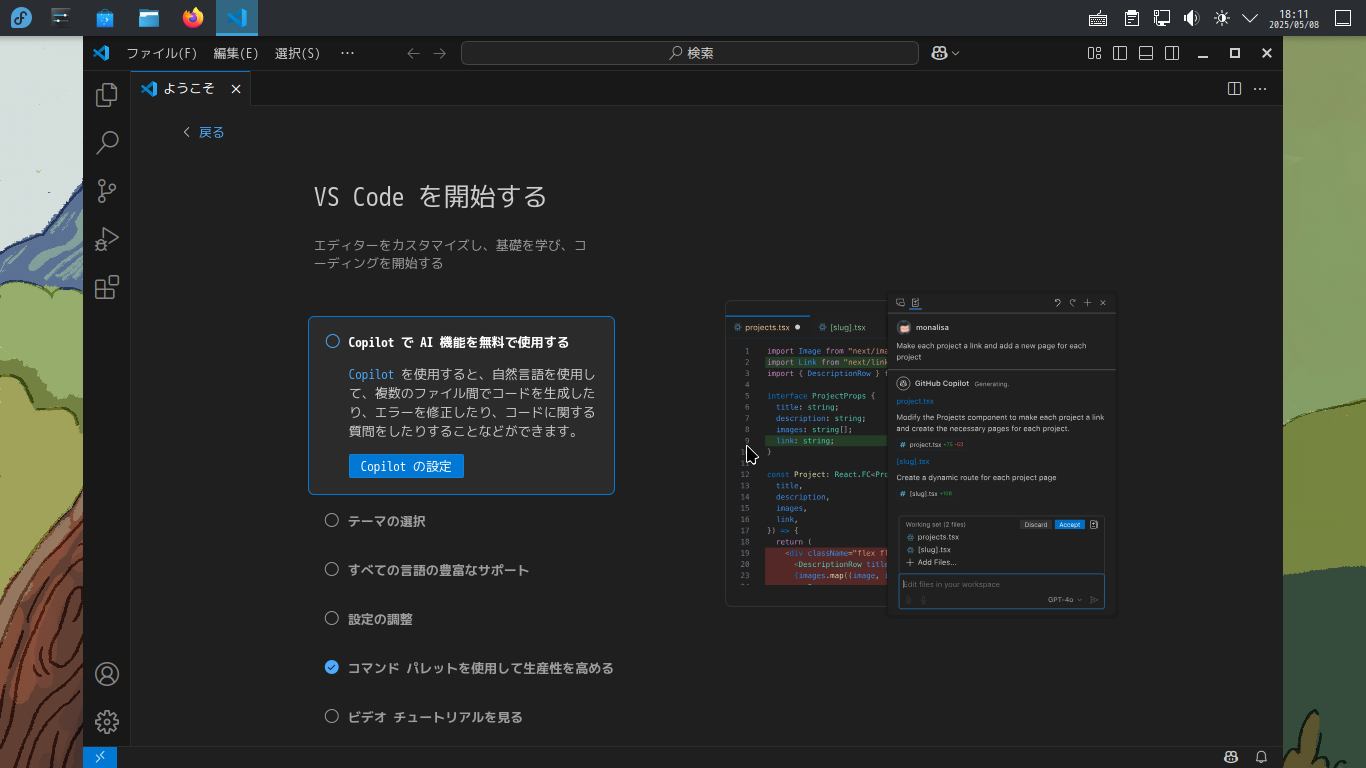
Task: Open the overflow menu (…) in menu bar
Action: (x=347, y=53)
